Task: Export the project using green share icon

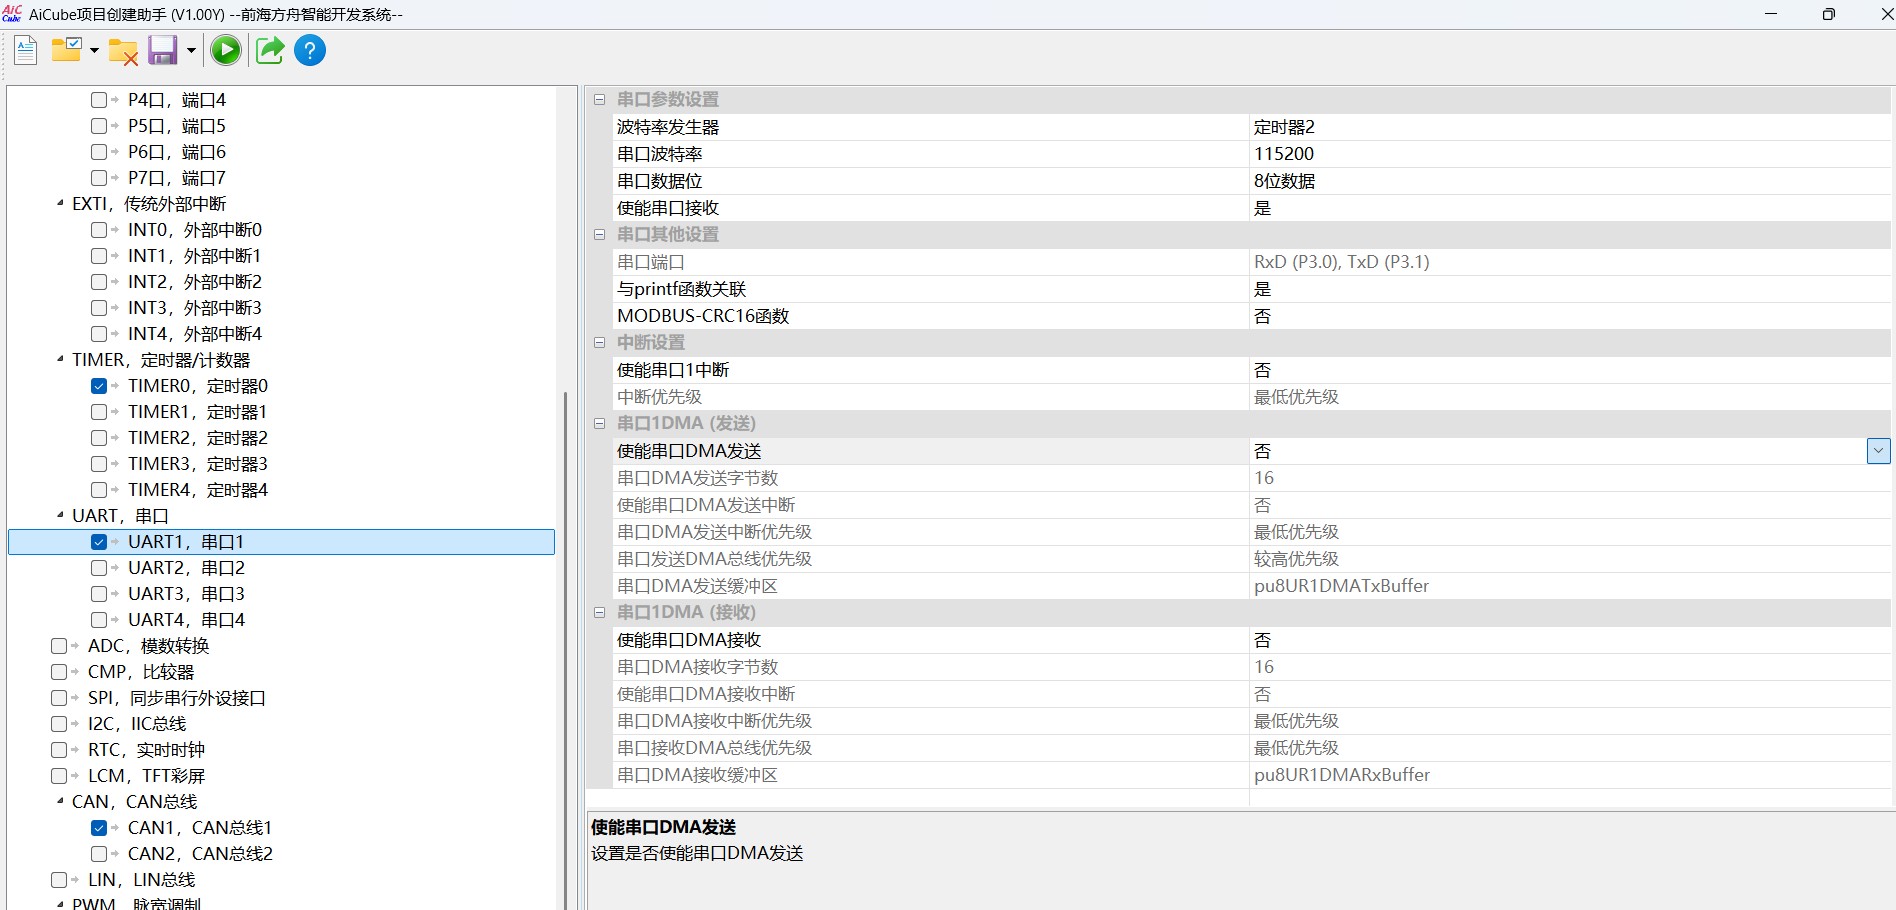Action: 268,50
